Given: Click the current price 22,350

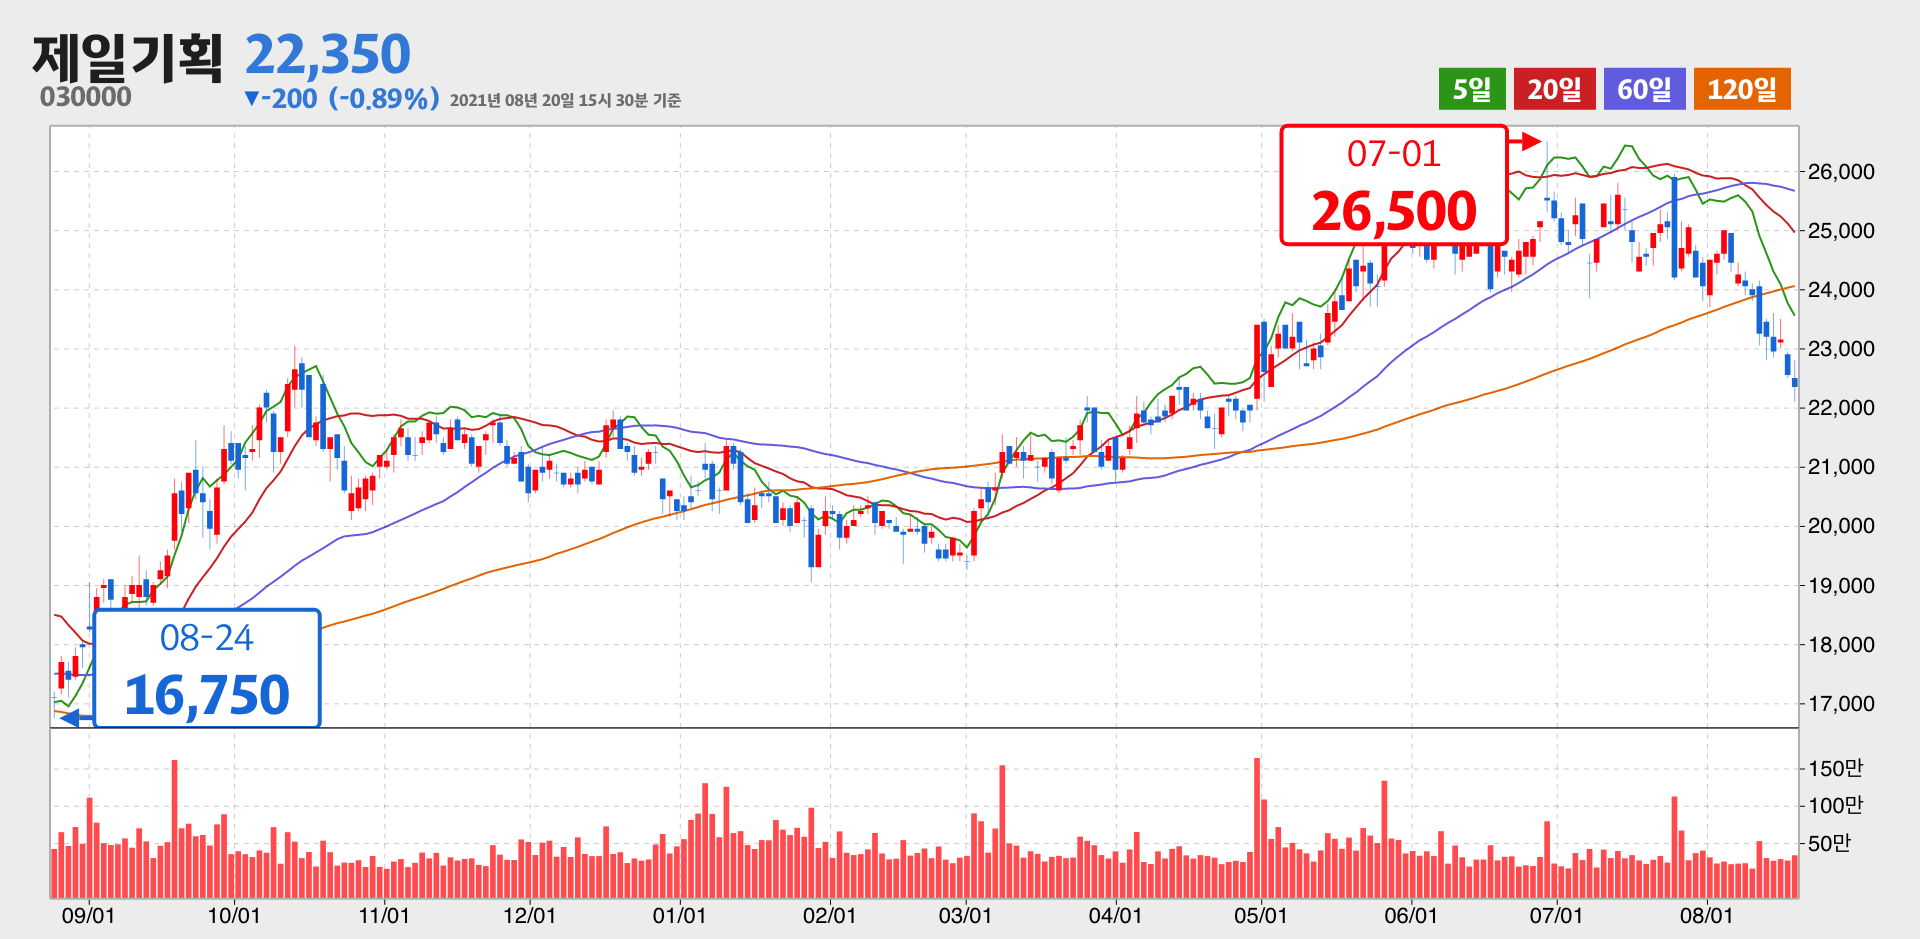Looking at the screenshot, I should pyautogui.click(x=328, y=54).
